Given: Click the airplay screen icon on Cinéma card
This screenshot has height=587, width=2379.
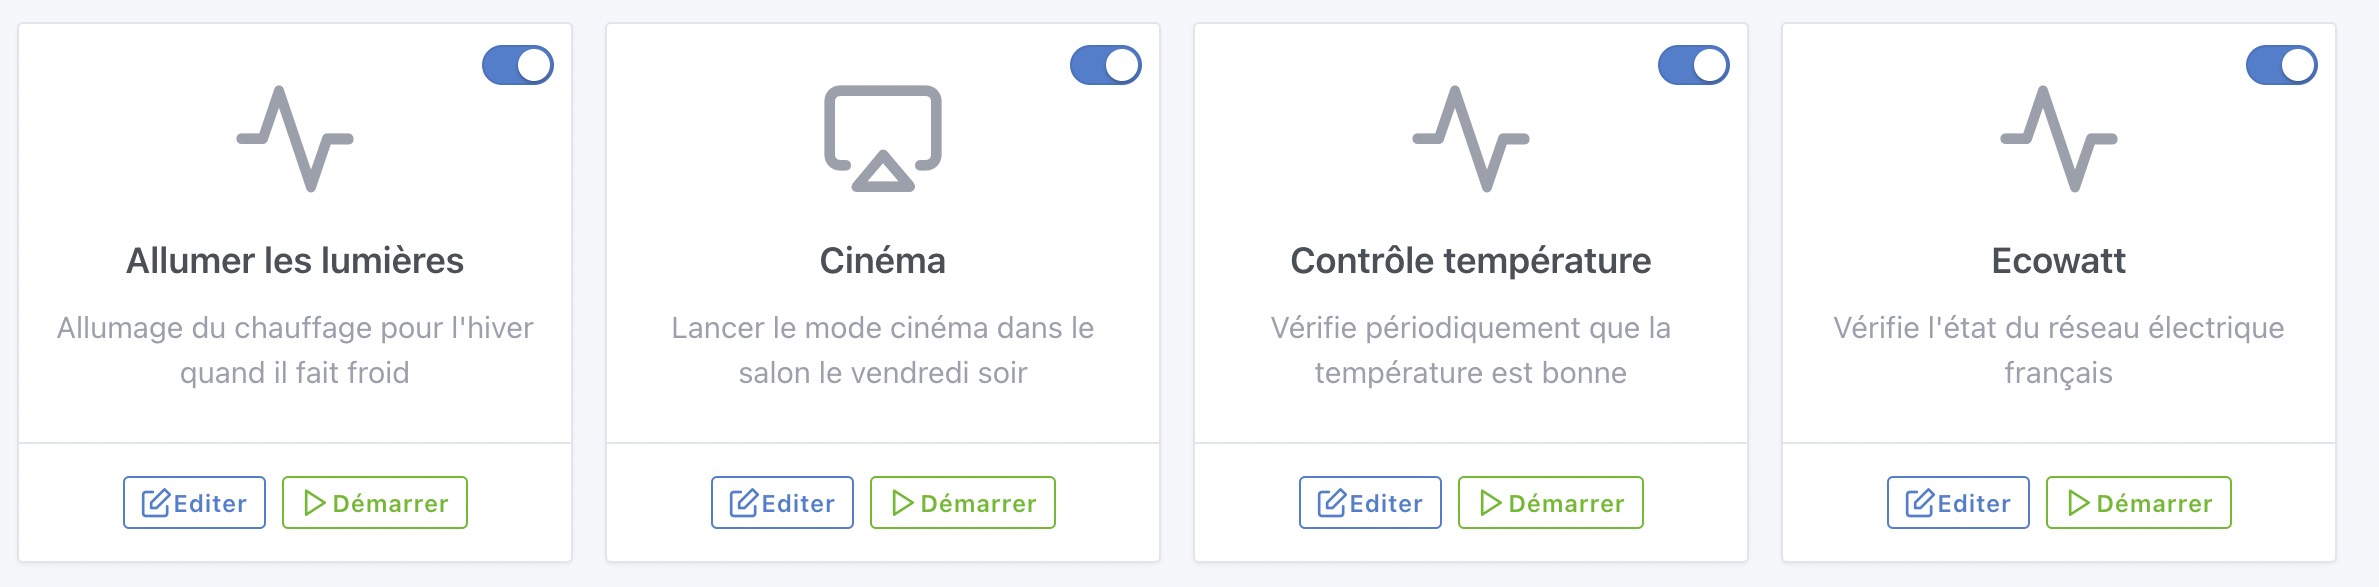Looking at the screenshot, I should 882,139.
